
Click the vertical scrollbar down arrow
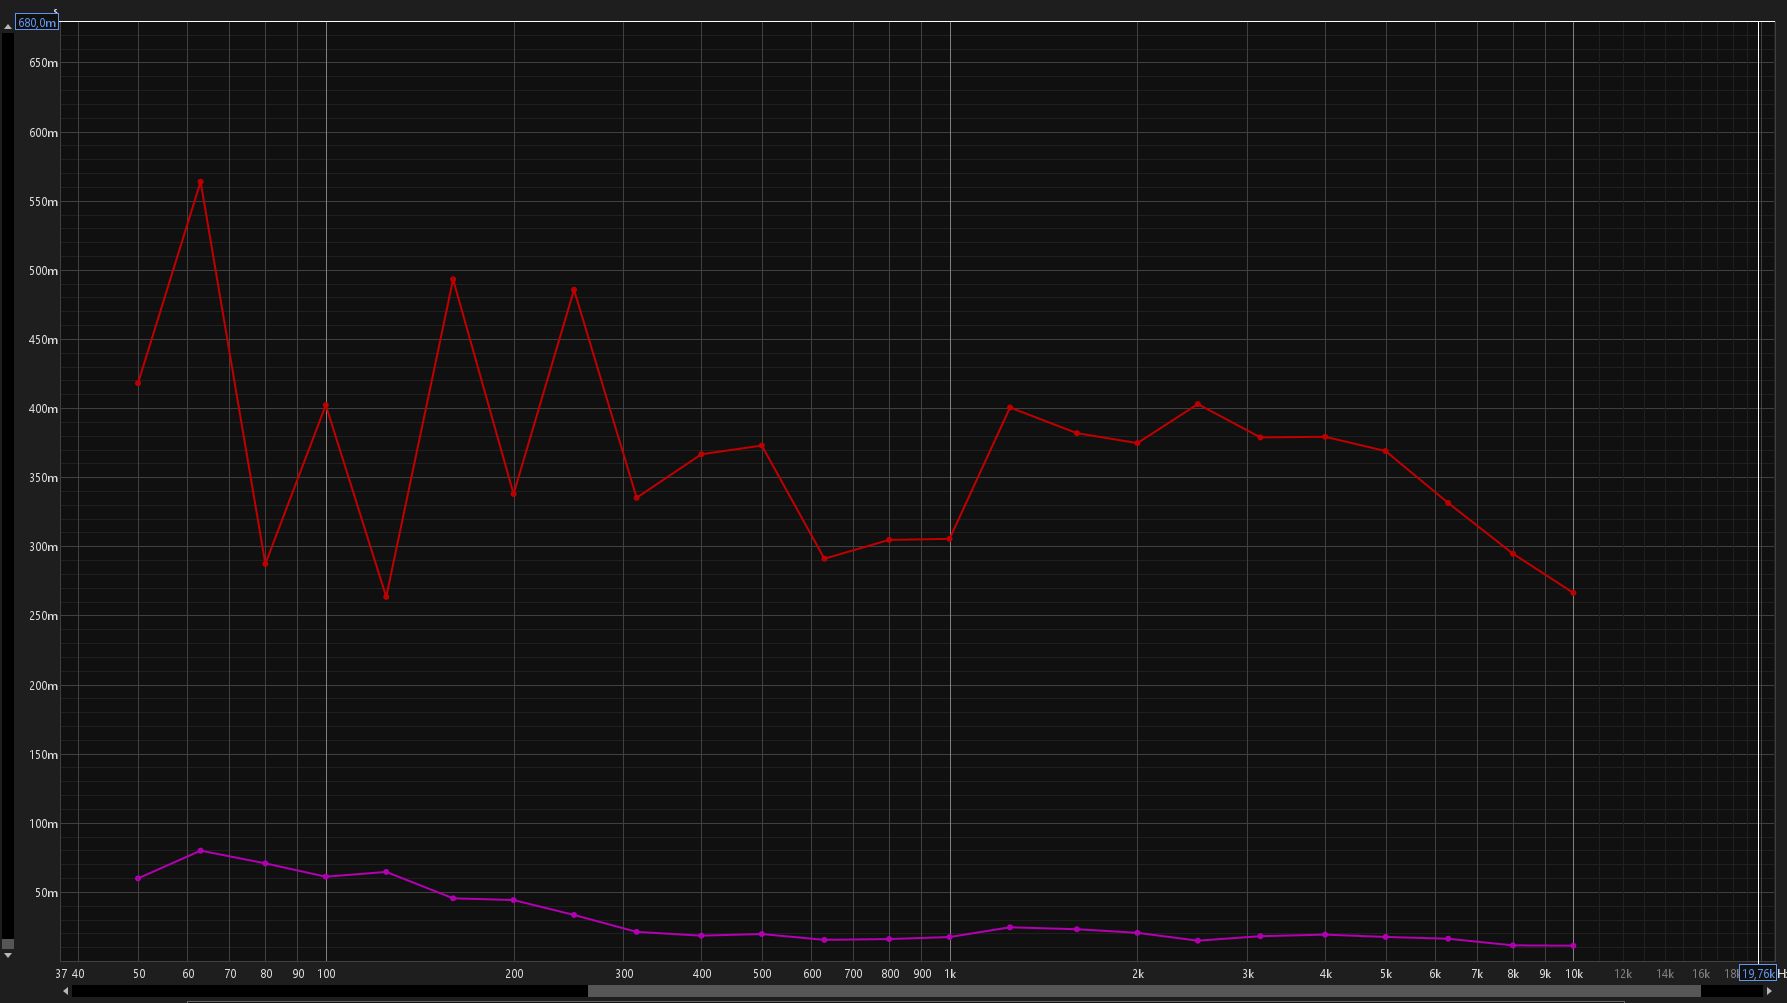7,956
